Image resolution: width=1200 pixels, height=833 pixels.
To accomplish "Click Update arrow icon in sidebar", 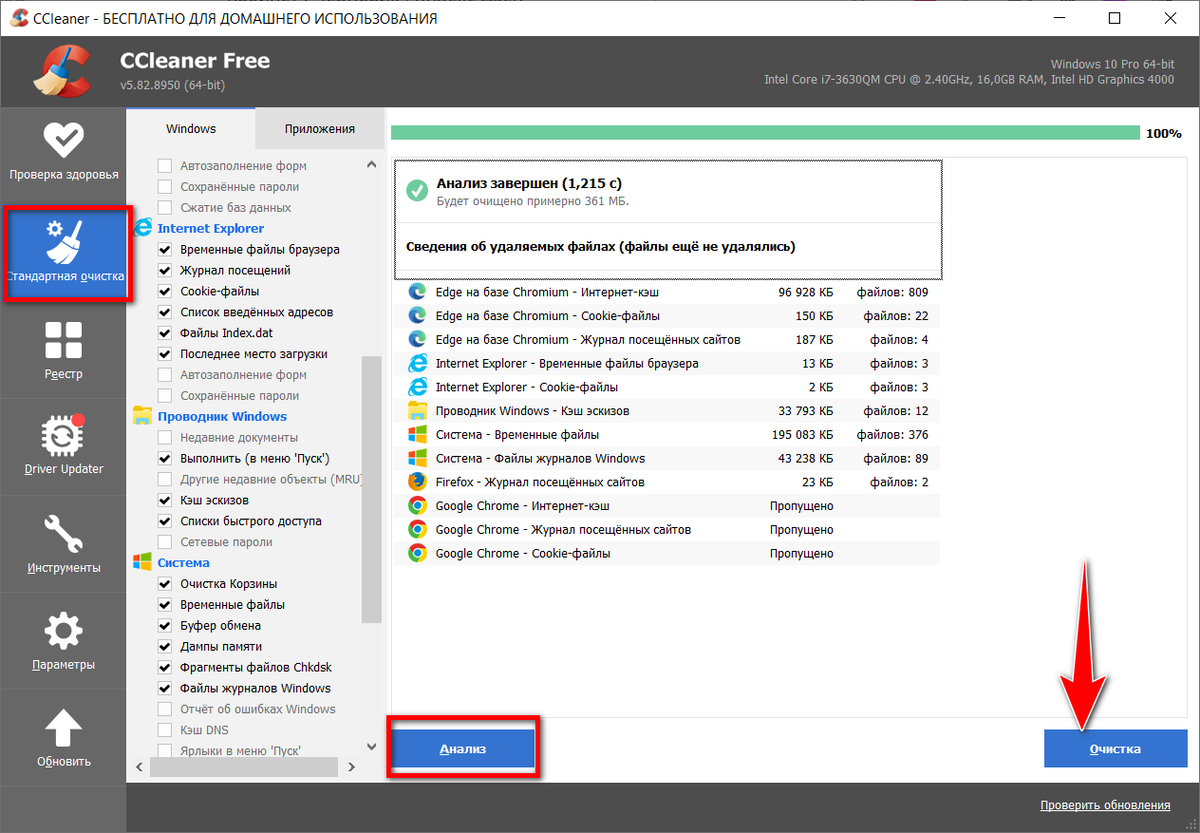I will click(x=64, y=727).
